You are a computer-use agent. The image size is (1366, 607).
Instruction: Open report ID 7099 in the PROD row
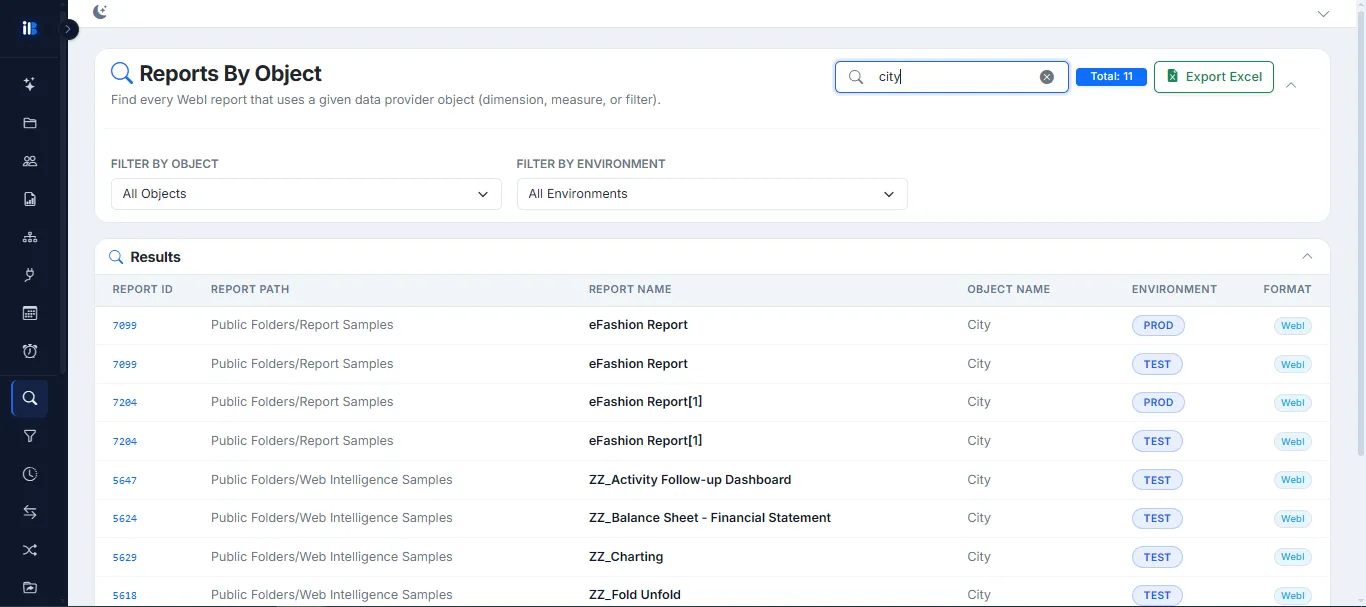tap(124, 326)
